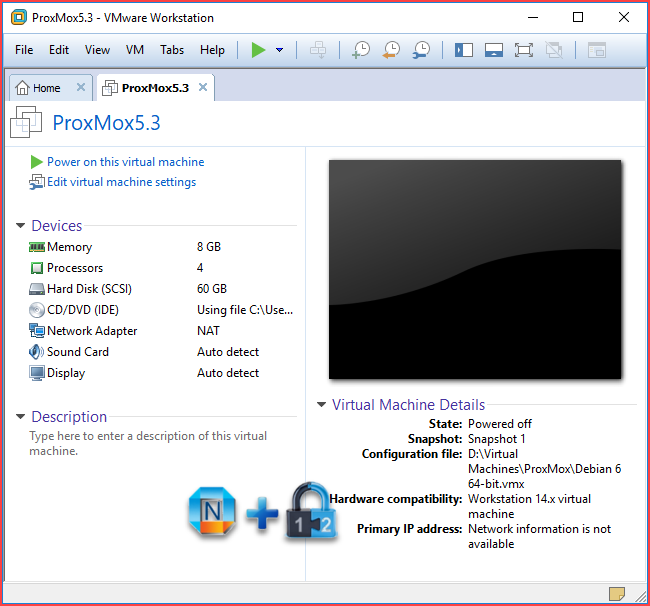Click the VMware Workstation title bar icon
Image resolution: width=650 pixels, height=606 pixels.
coord(19,17)
